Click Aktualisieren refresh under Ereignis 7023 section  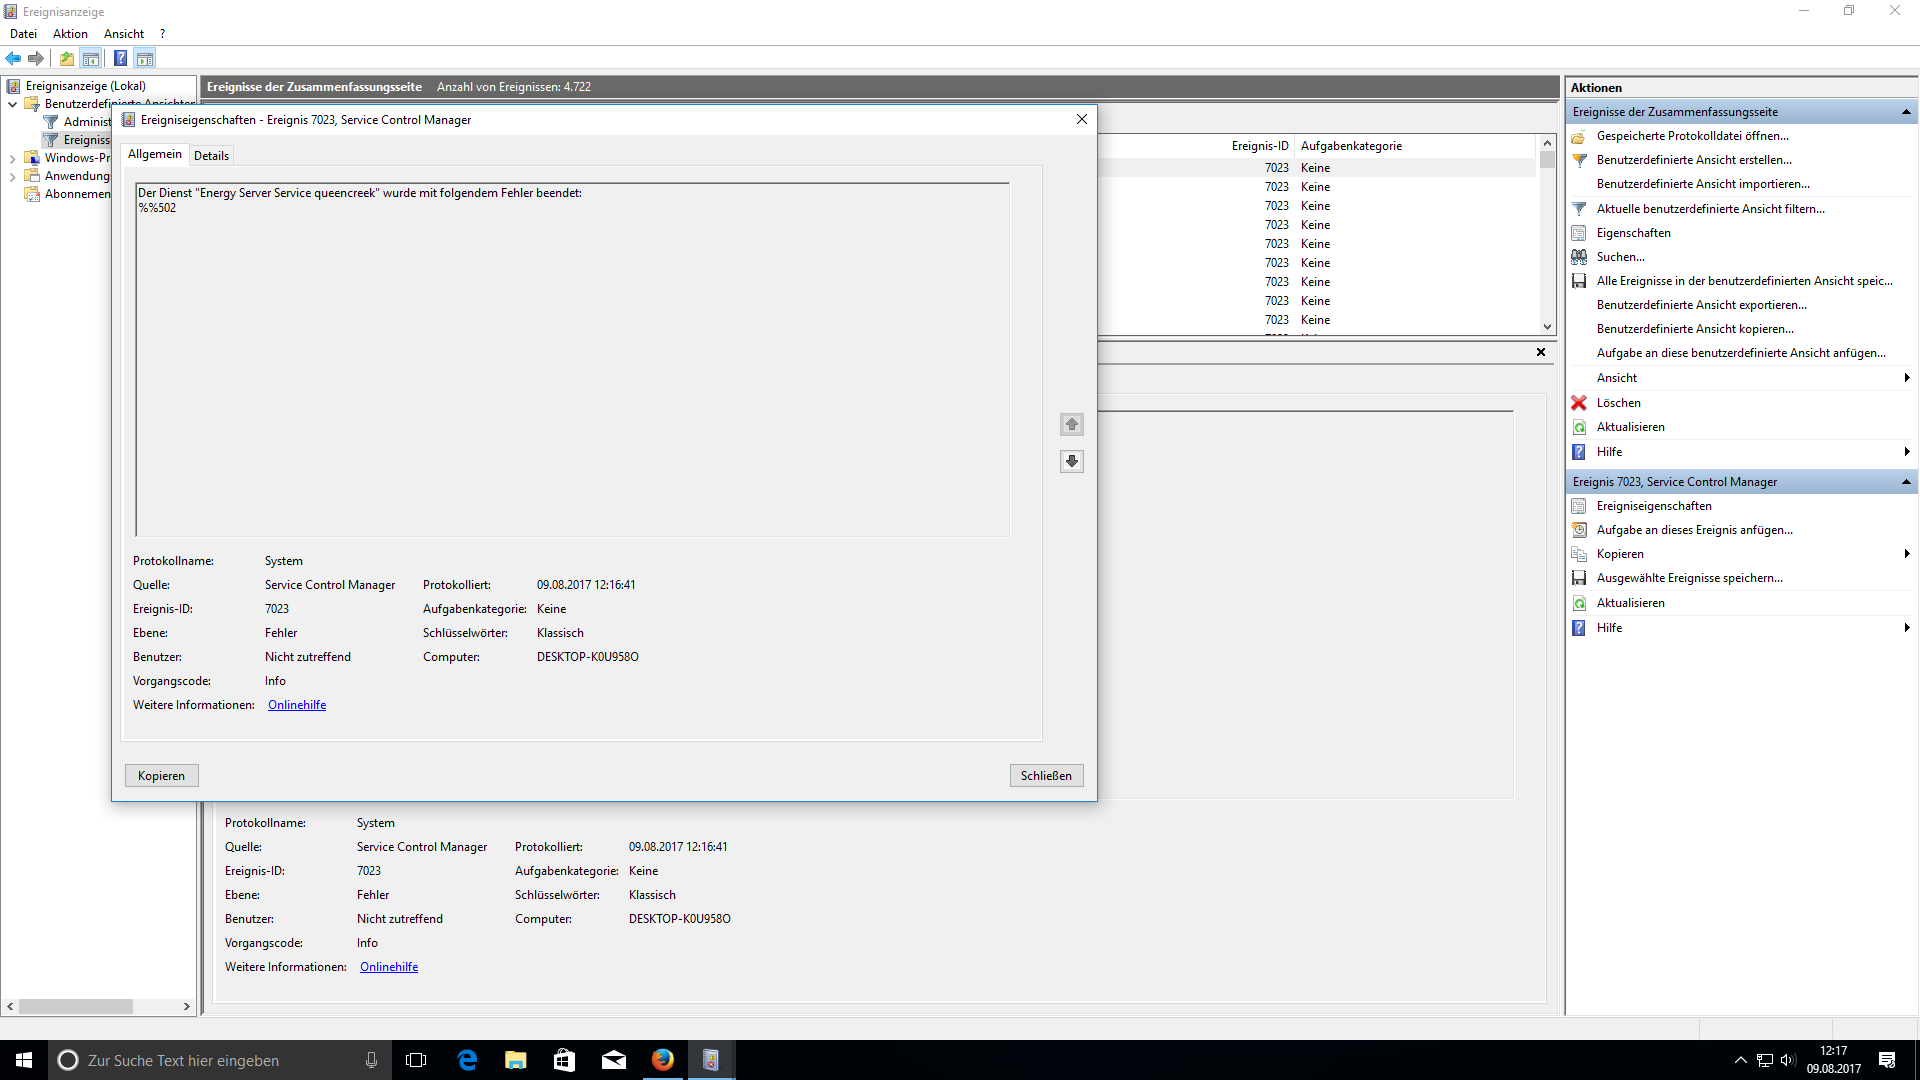click(x=1630, y=603)
